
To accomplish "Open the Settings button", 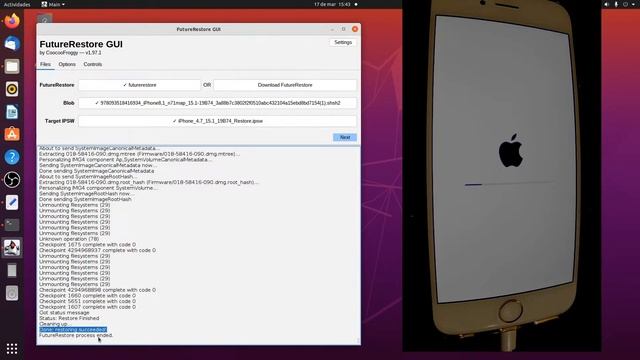I will pyautogui.click(x=343, y=42).
